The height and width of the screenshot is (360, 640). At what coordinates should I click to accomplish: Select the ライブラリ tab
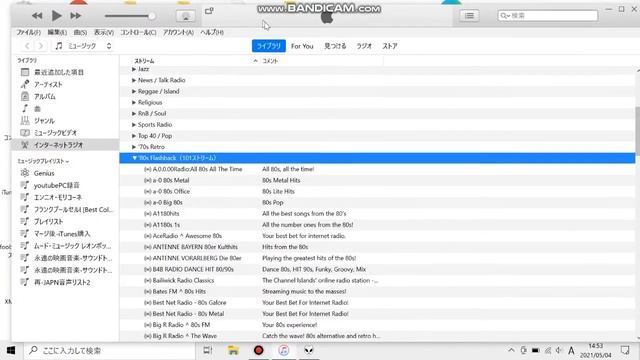(269, 46)
